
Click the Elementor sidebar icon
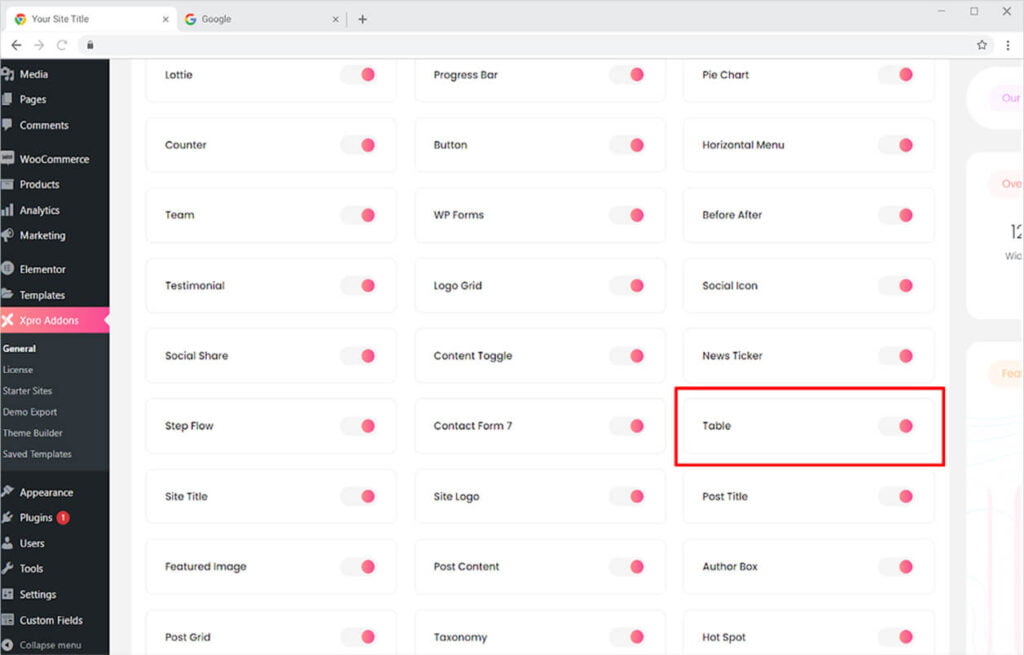coord(7,269)
